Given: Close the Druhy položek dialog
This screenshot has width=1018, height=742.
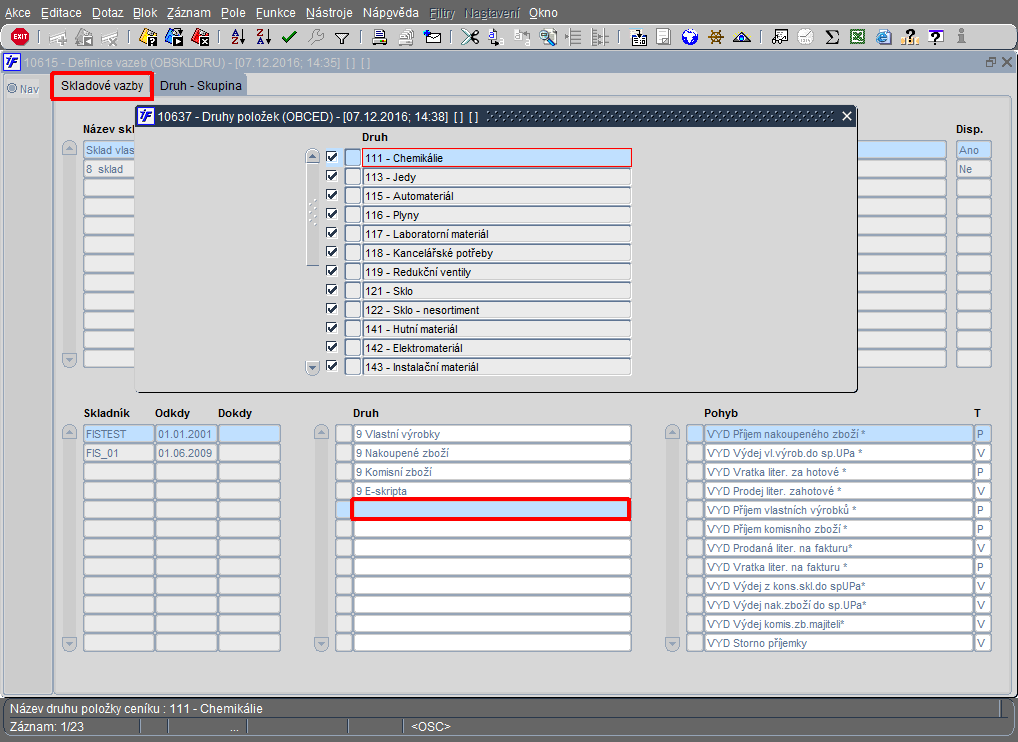Looking at the screenshot, I should [x=847, y=116].
